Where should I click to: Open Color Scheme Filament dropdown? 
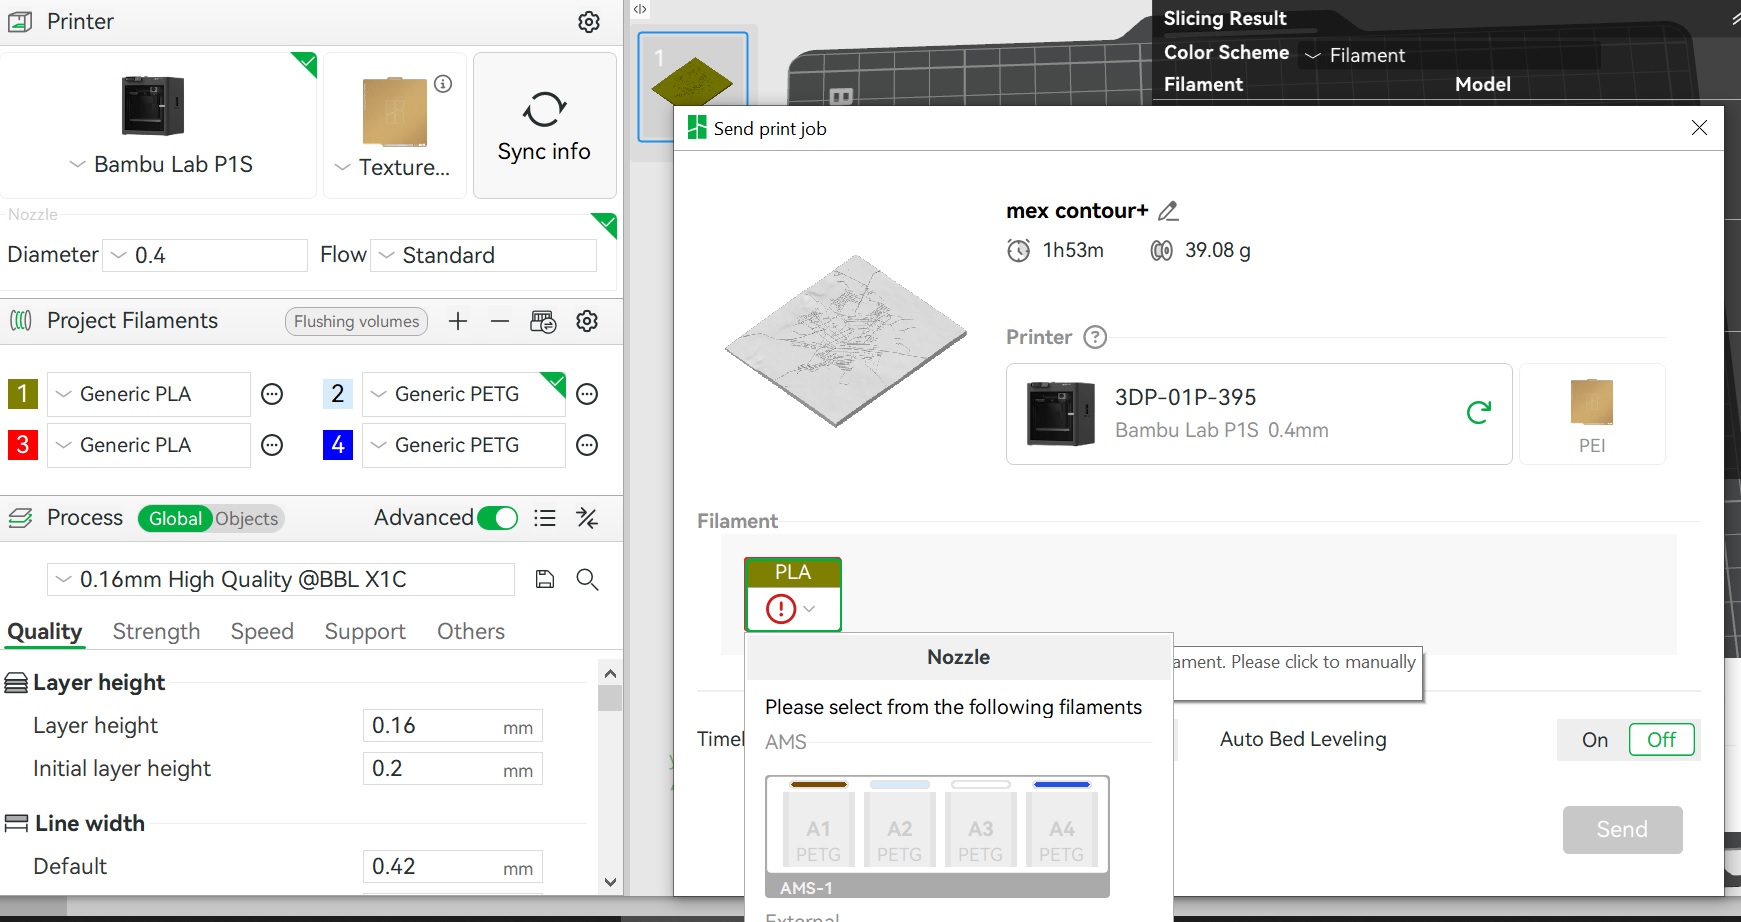tap(1450, 55)
